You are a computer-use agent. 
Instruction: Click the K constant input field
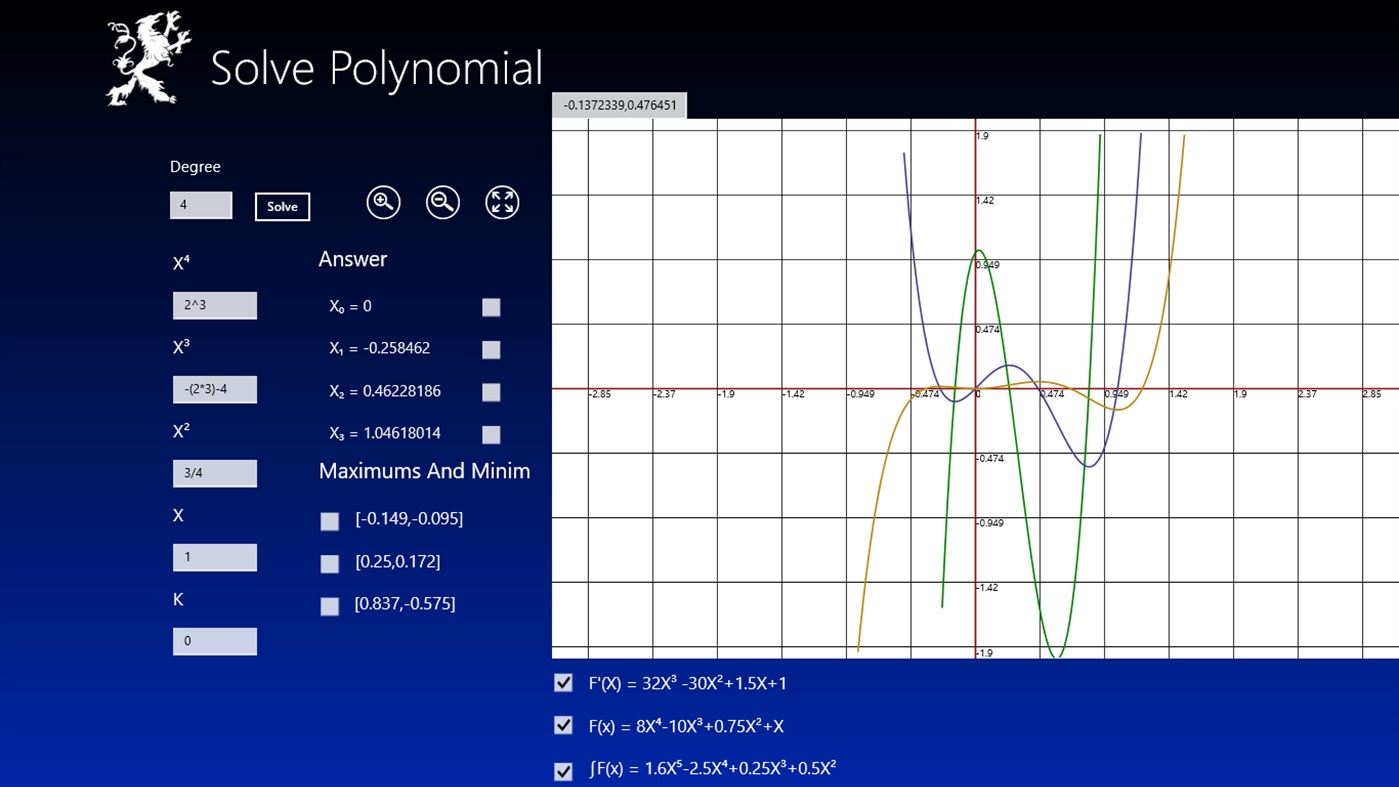coord(214,641)
